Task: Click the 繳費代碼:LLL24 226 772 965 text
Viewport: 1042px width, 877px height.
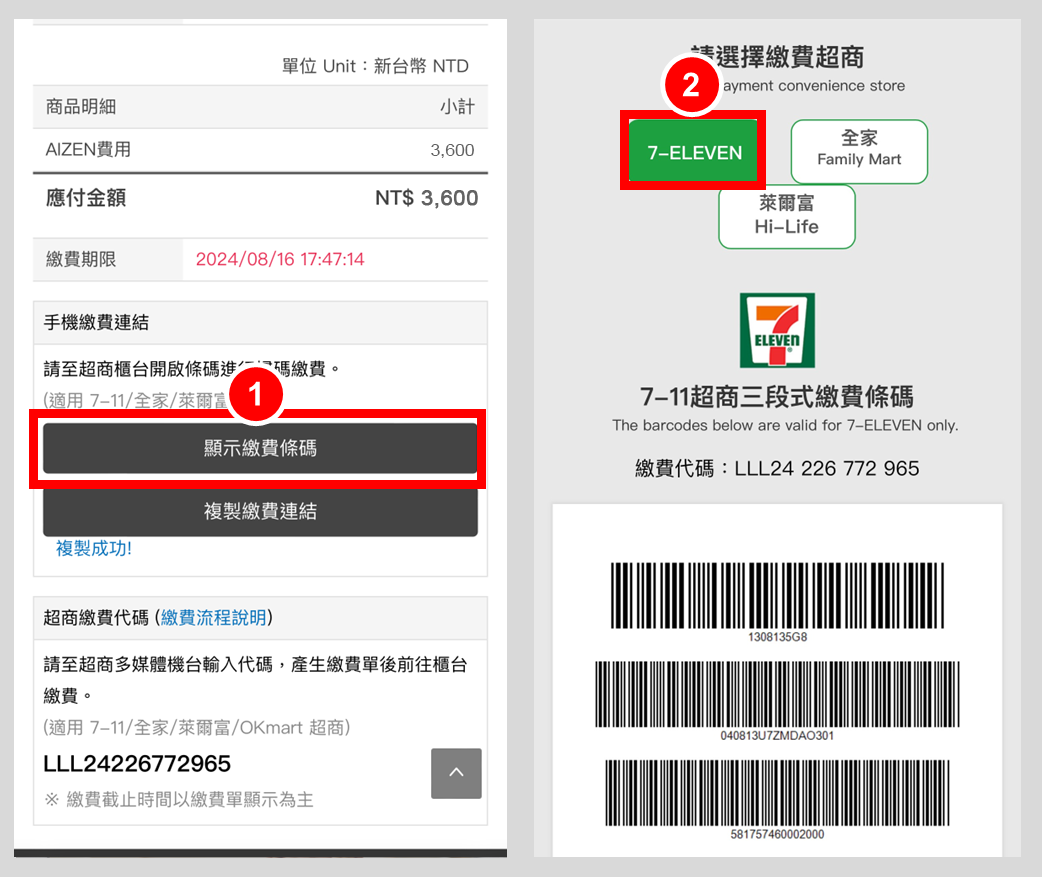Action: click(x=777, y=468)
